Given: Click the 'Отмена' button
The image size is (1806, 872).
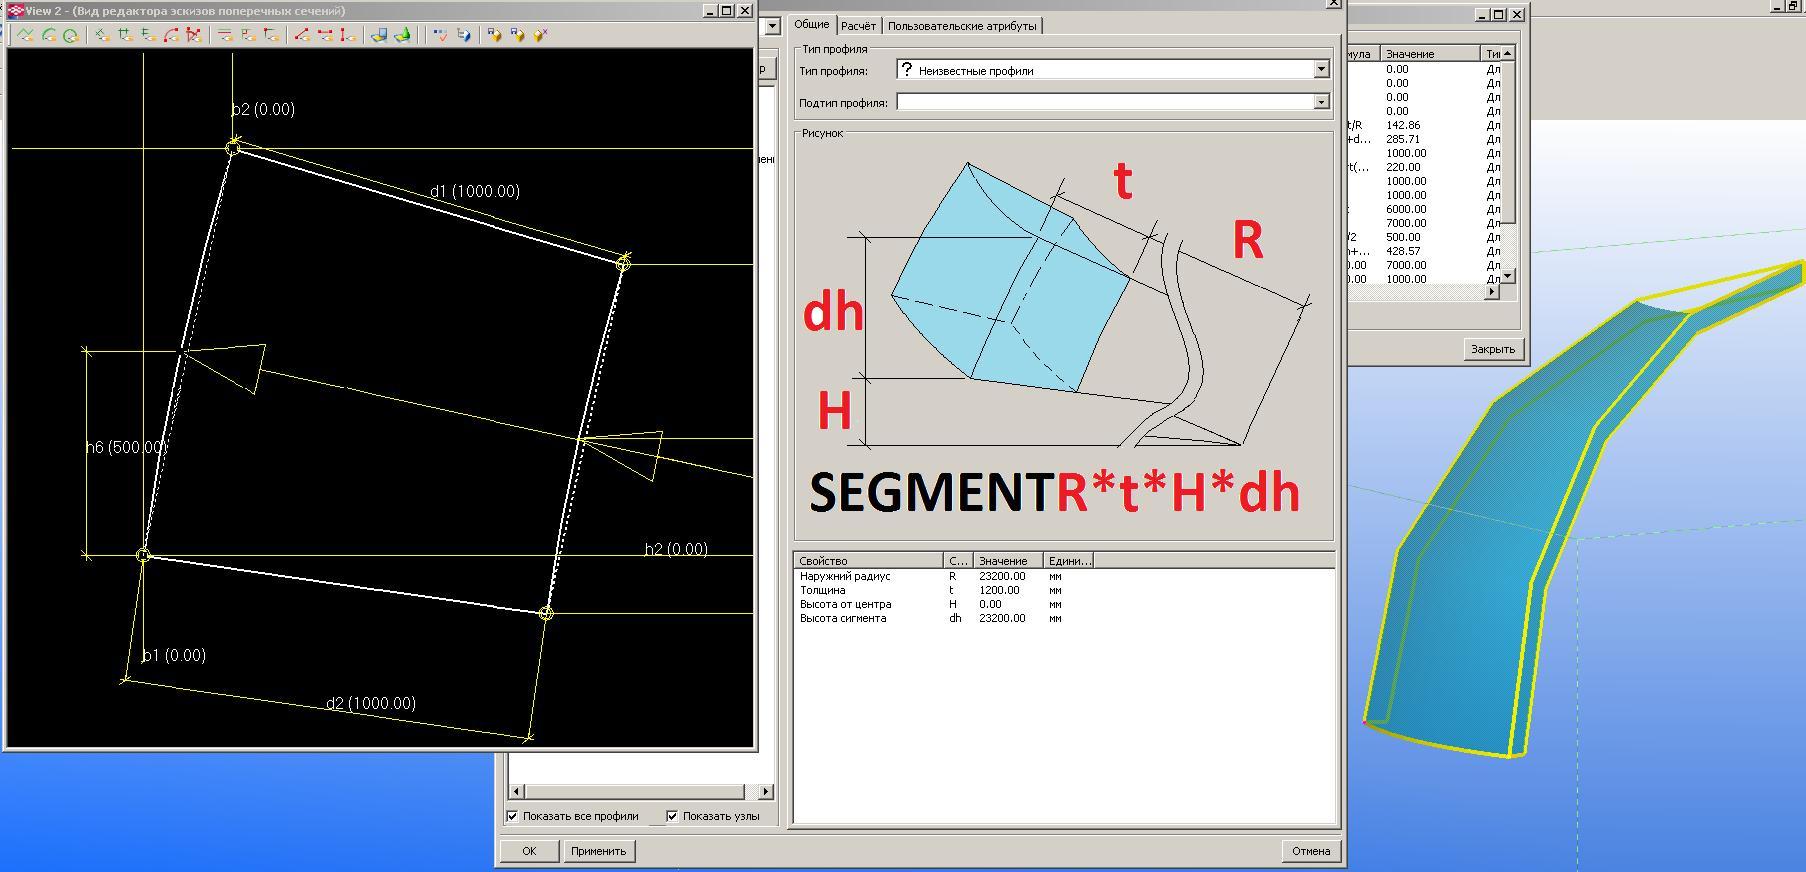Looking at the screenshot, I should coord(1310,851).
